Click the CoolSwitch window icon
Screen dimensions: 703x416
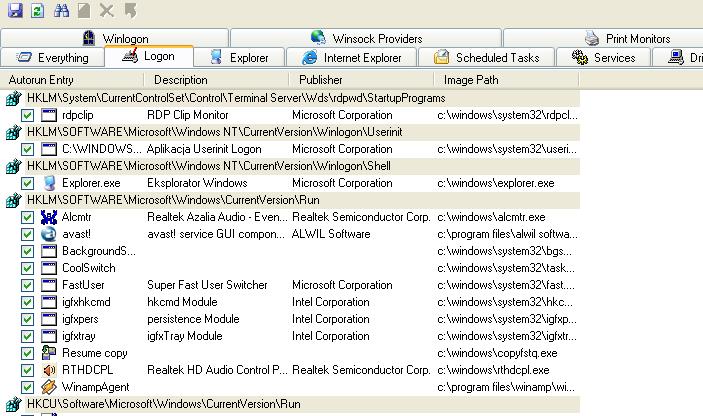tap(49, 269)
